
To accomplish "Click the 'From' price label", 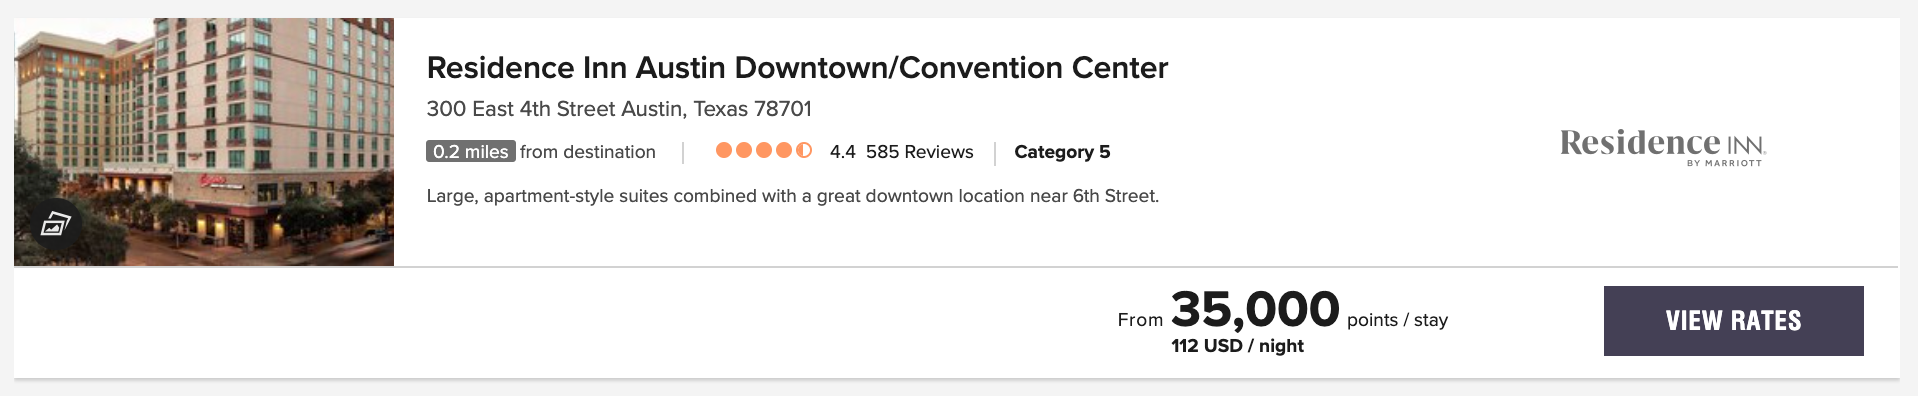I will pyautogui.click(x=1140, y=320).
